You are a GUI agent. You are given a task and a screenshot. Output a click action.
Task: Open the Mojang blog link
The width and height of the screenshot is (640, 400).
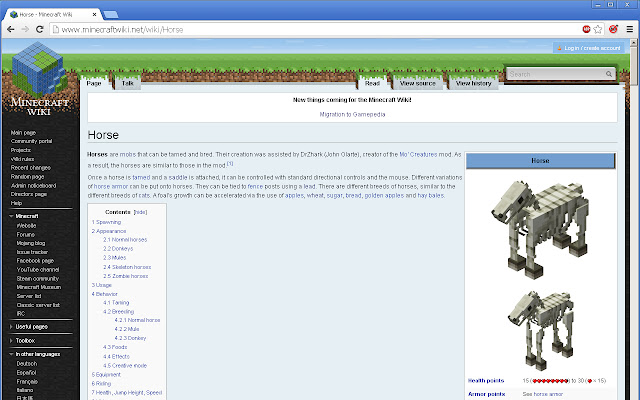(31, 243)
